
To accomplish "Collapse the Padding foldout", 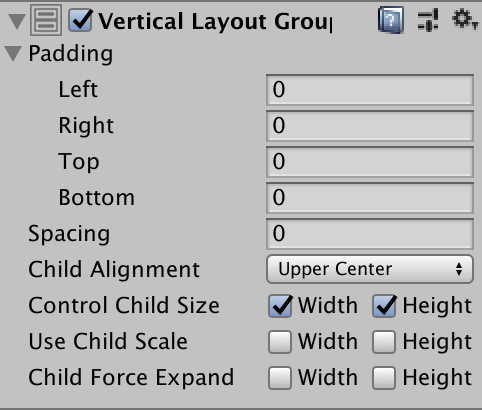I will pyautogui.click(x=13, y=54).
